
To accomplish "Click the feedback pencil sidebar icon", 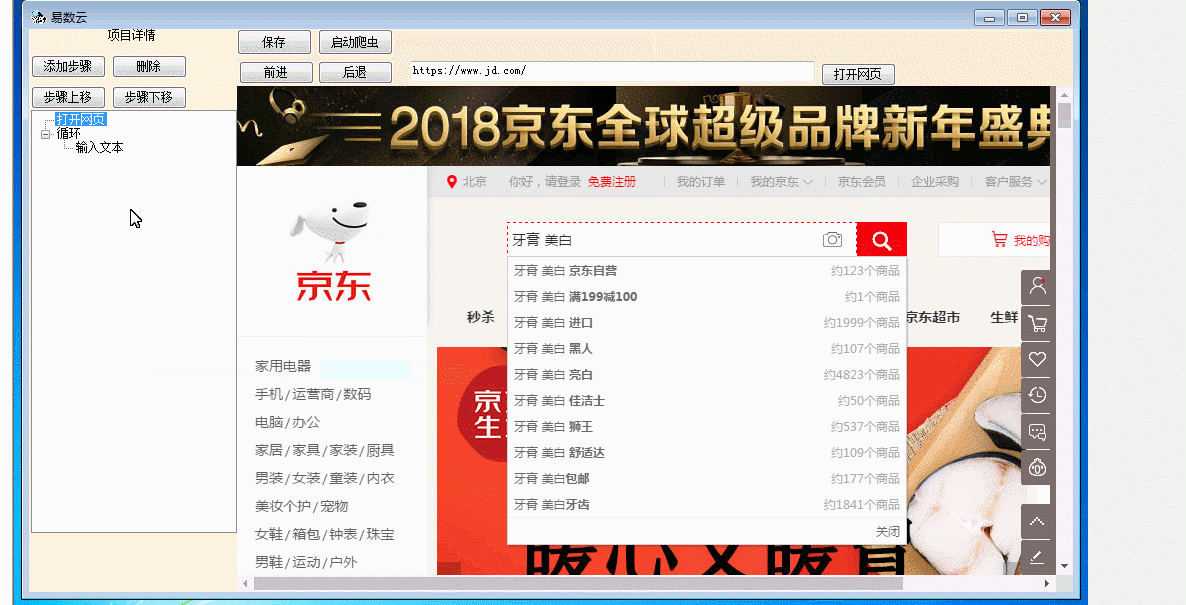I will [1037, 558].
